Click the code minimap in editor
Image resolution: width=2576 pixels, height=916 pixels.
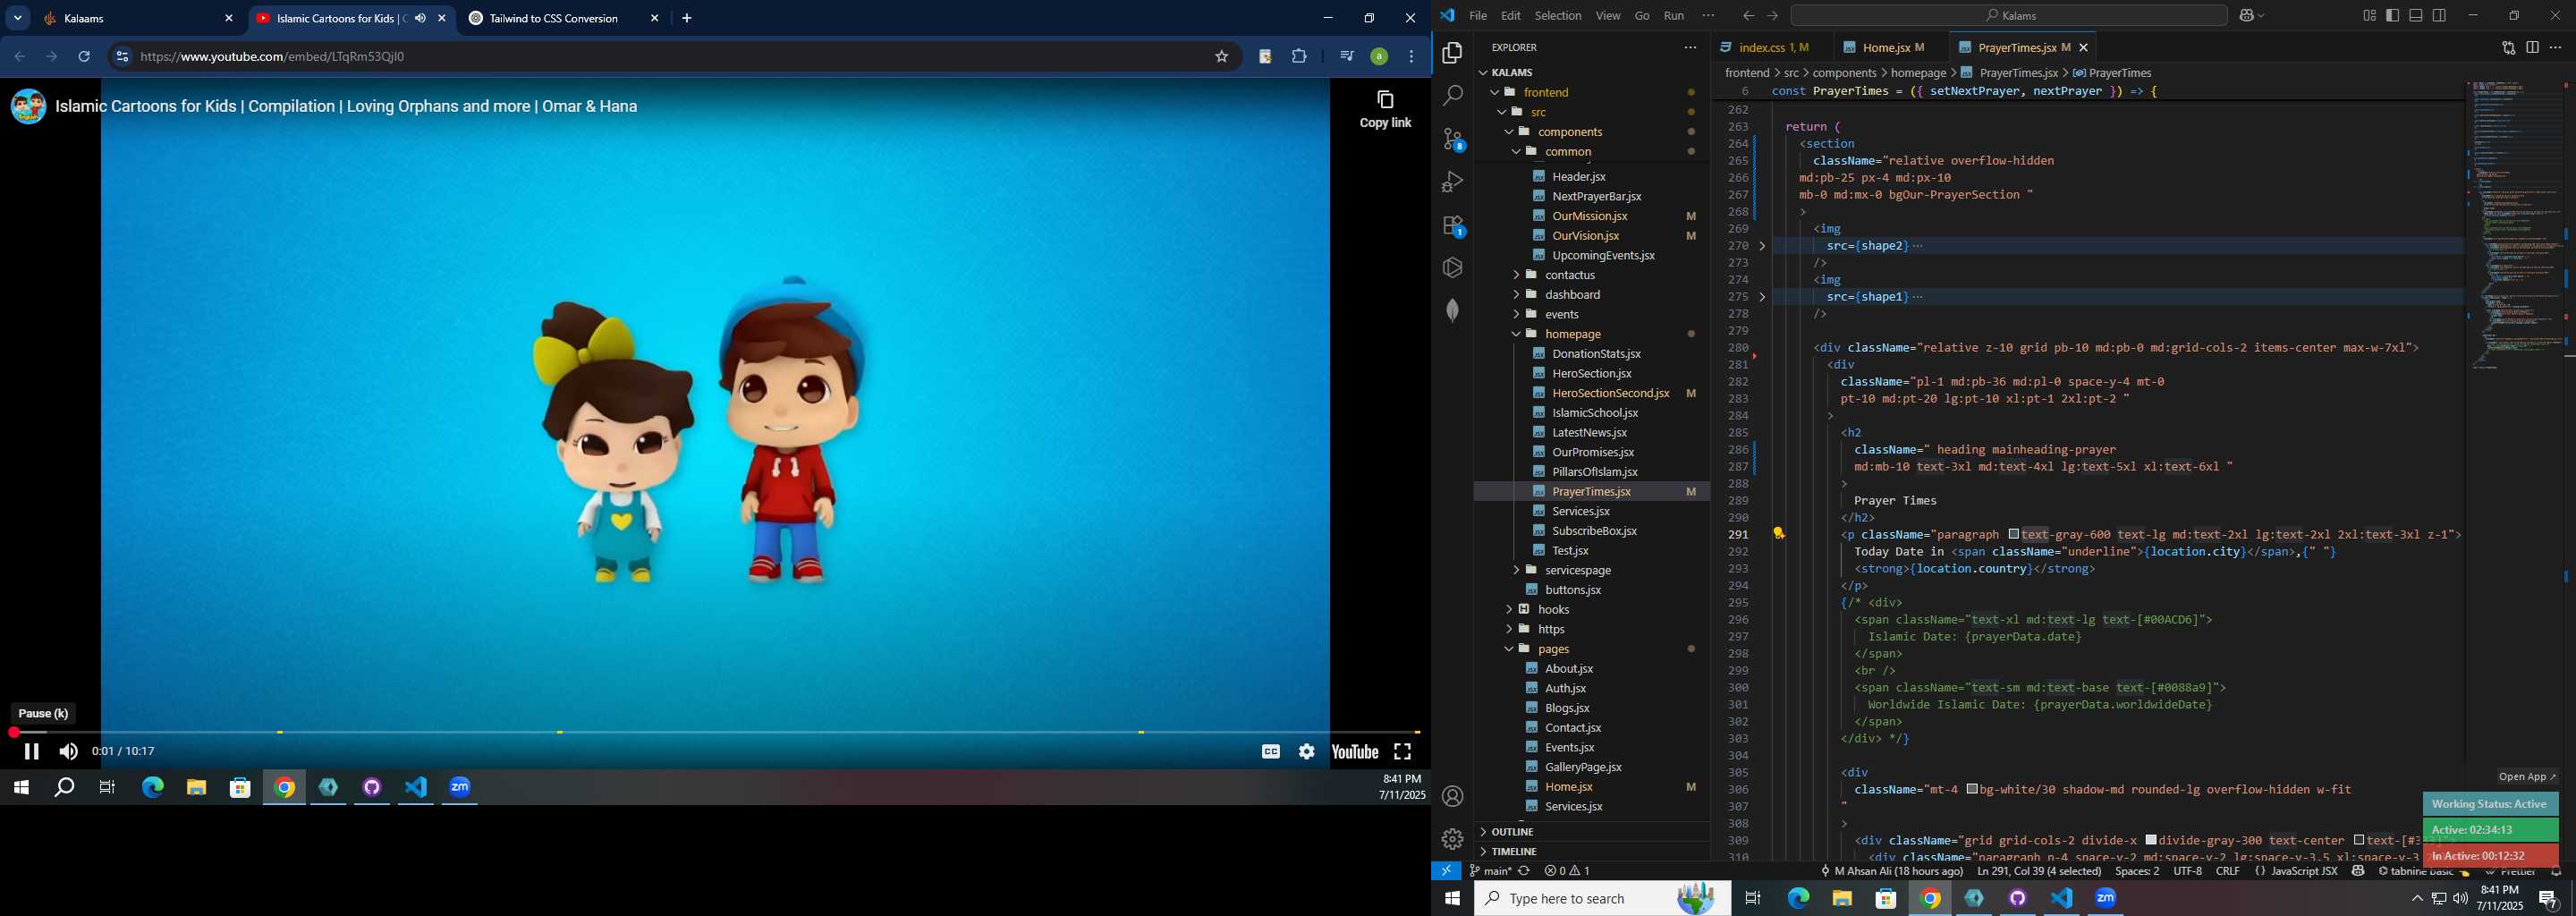coord(2515,225)
